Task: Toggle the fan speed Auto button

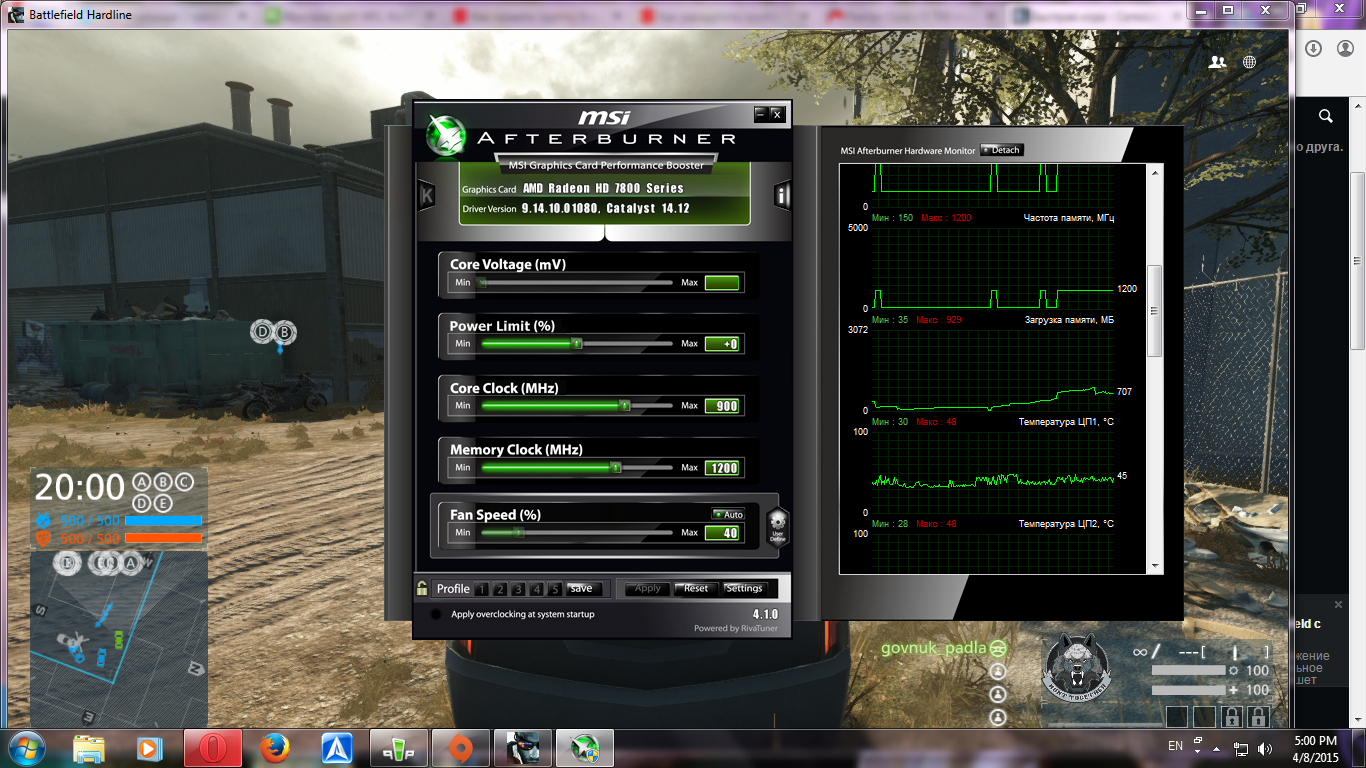Action: pos(728,514)
